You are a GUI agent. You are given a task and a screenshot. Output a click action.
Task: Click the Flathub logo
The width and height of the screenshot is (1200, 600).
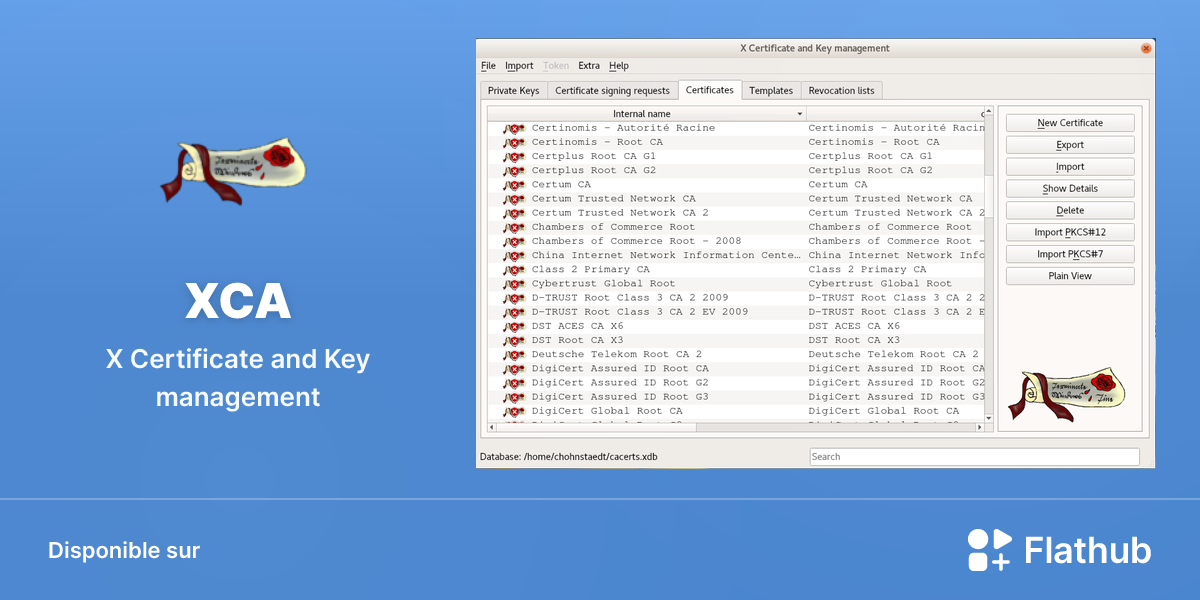[x=1059, y=550]
